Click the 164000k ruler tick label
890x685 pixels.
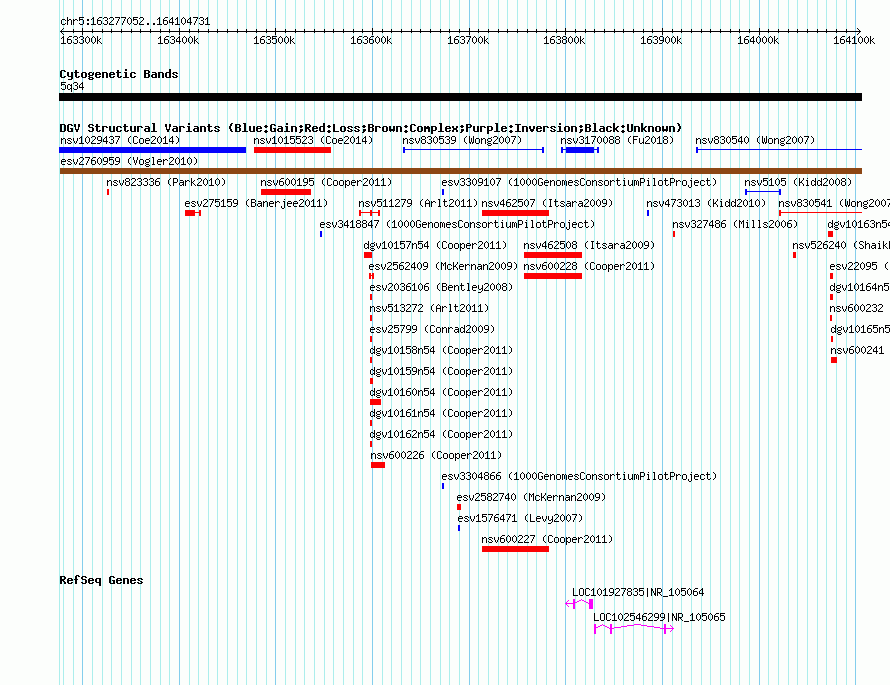click(758, 40)
